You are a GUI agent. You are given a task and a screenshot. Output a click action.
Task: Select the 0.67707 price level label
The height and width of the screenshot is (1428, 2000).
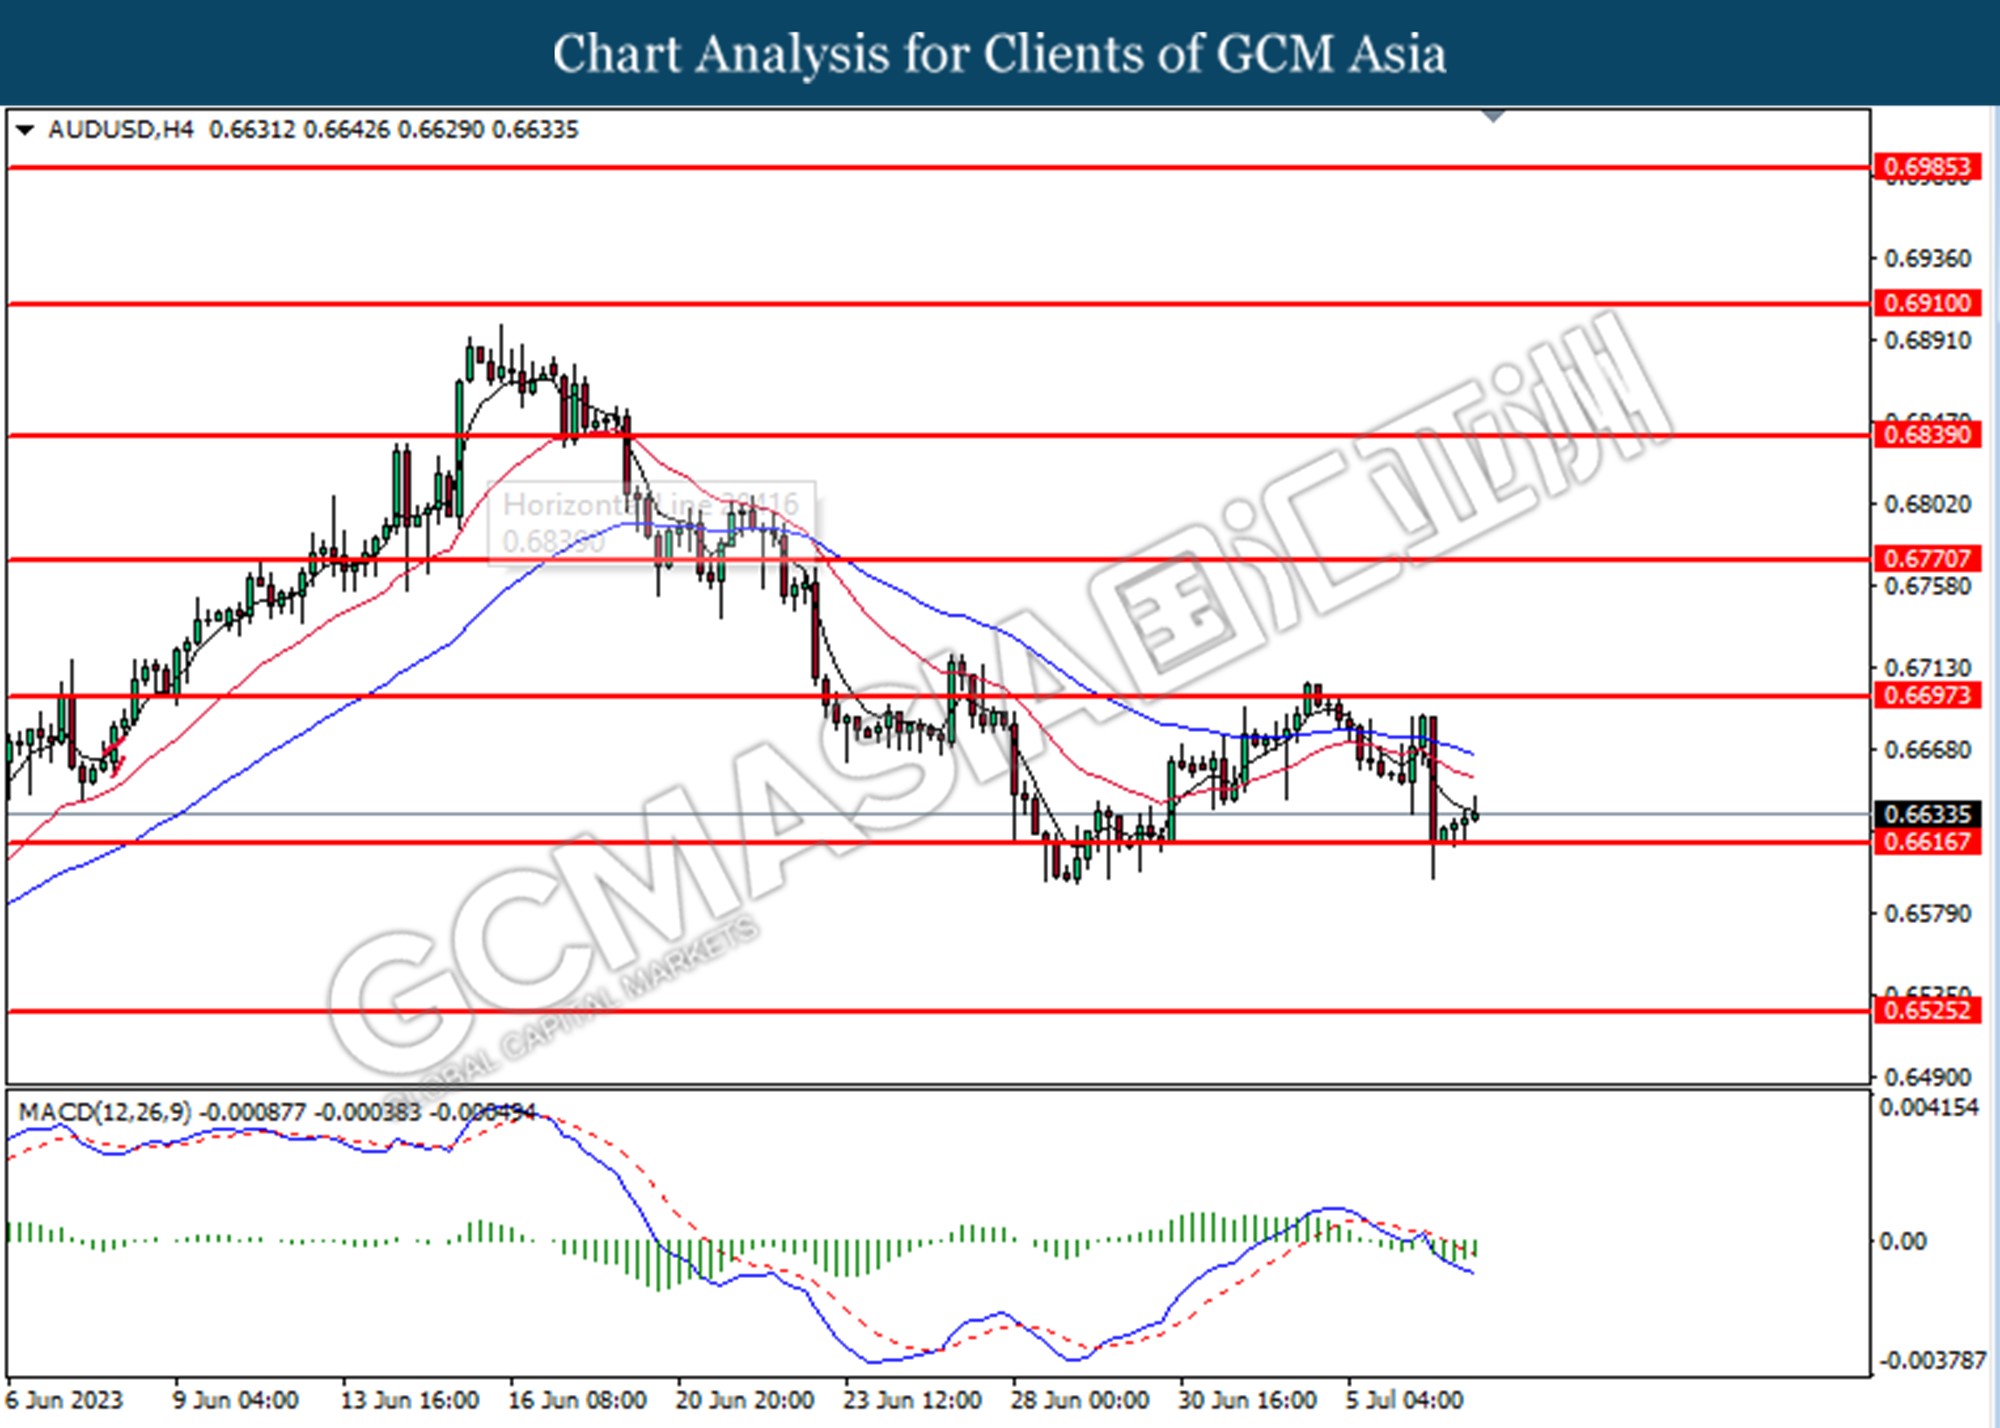click(1926, 559)
